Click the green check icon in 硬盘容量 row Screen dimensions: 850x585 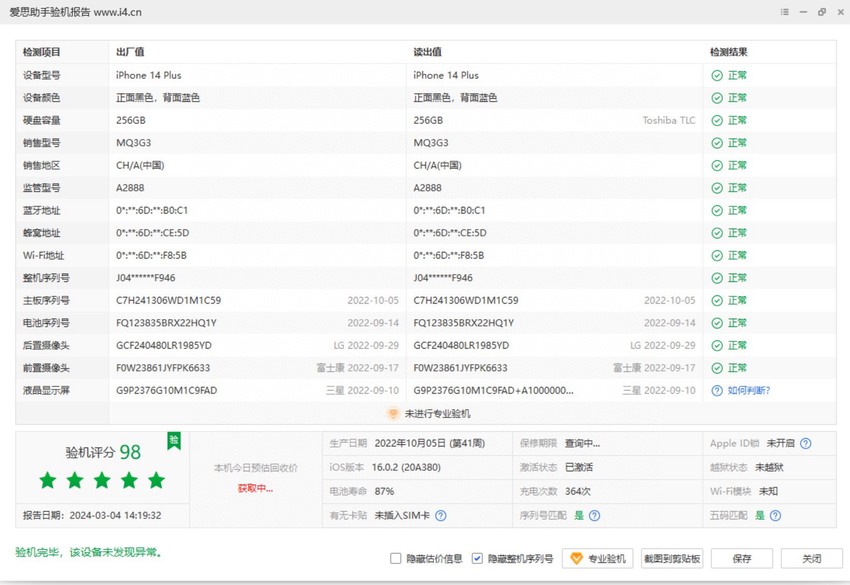point(717,120)
